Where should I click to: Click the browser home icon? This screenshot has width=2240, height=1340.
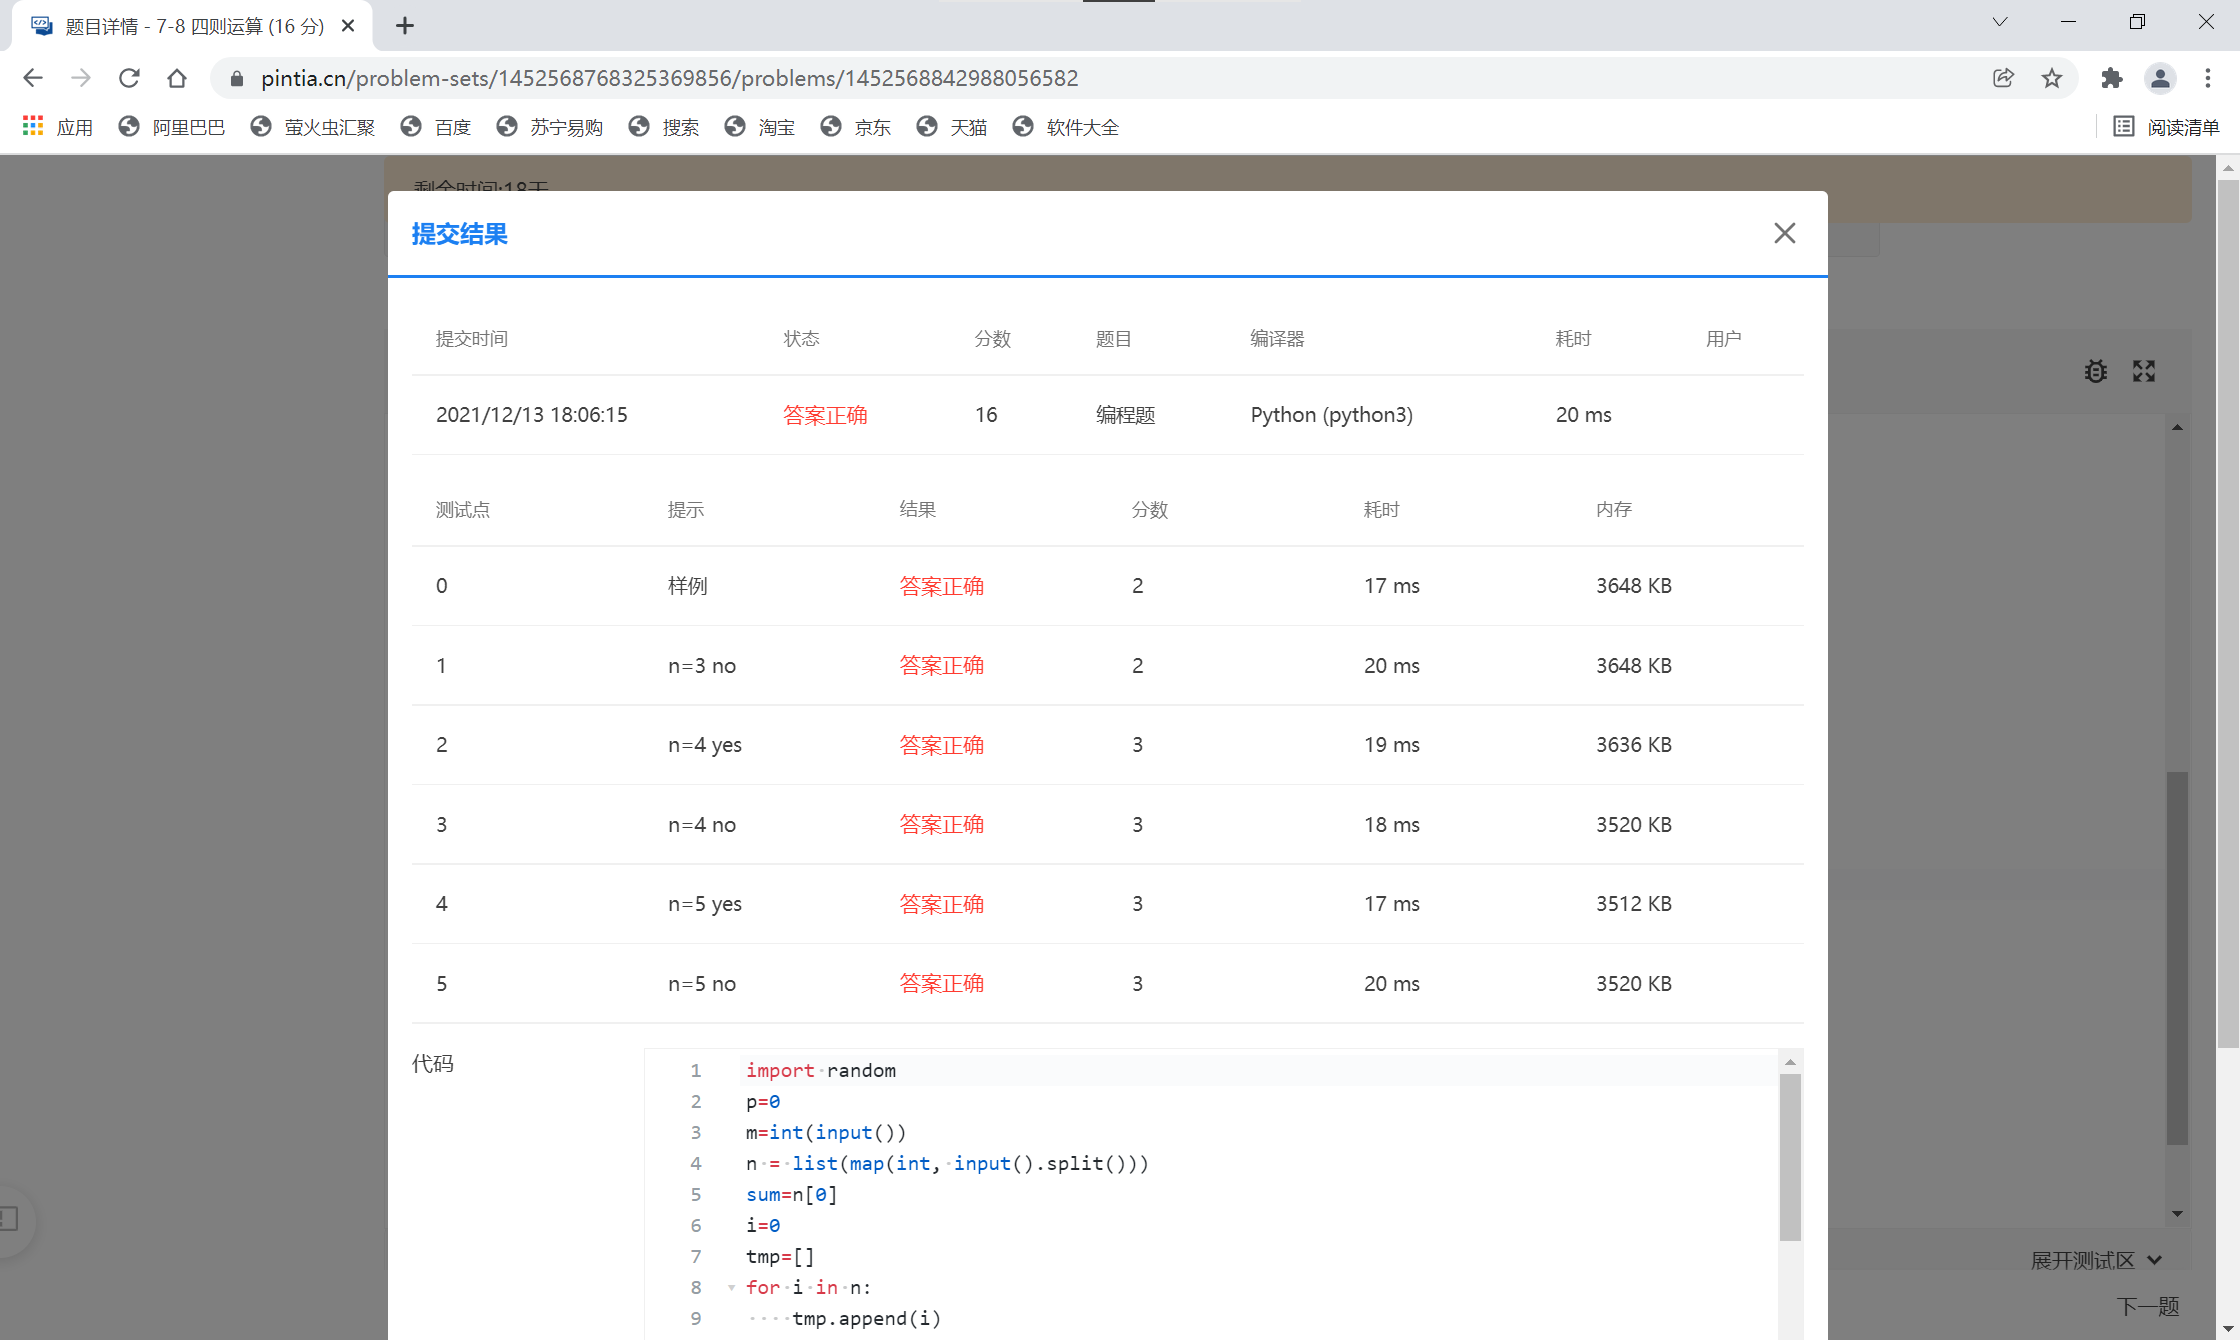click(x=177, y=78)
